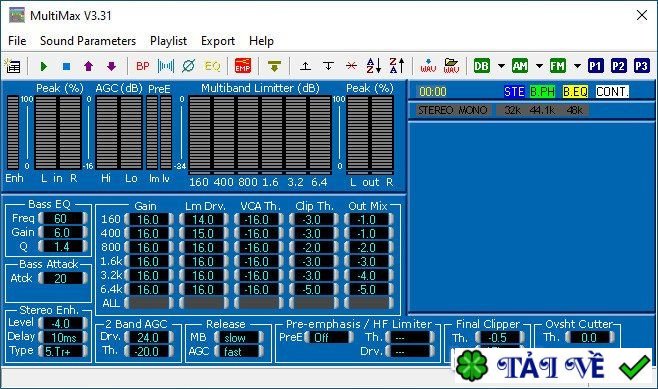Click the purple up arrow icon

(89, 66)
